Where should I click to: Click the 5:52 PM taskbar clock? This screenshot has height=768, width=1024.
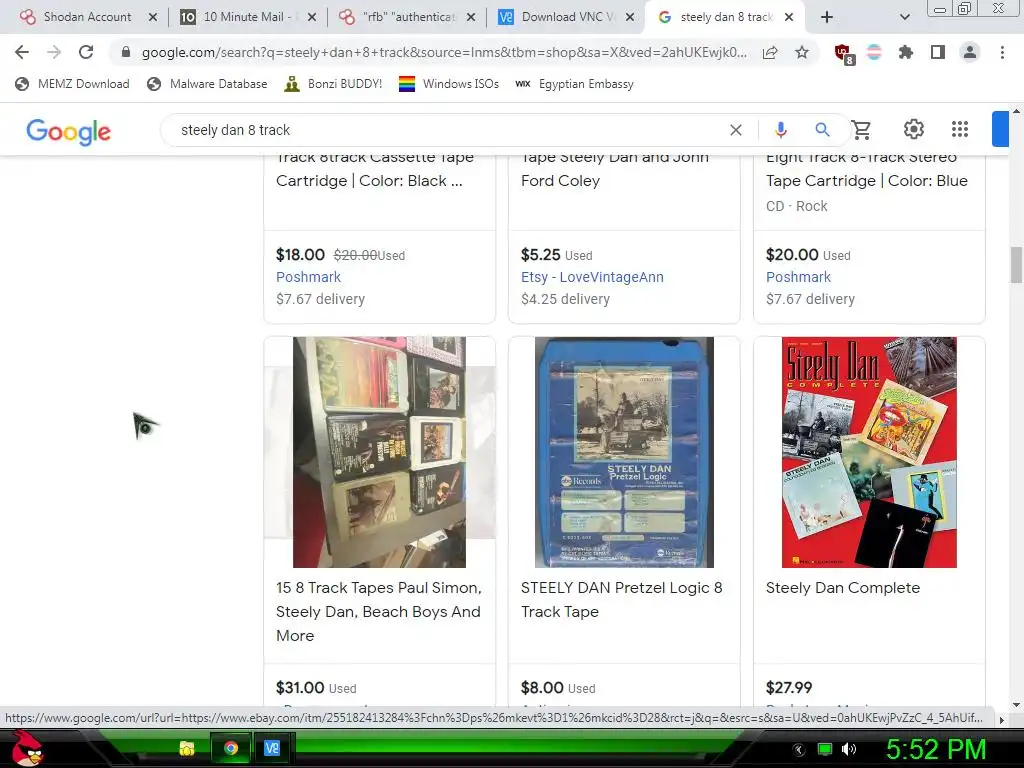pos(936,750)
